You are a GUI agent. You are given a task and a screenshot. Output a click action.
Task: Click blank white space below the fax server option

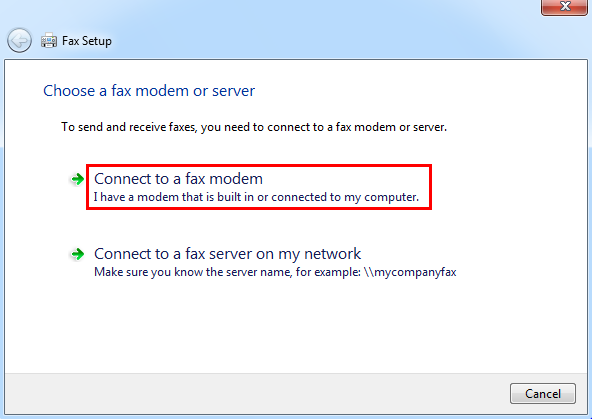coord(294,327)
